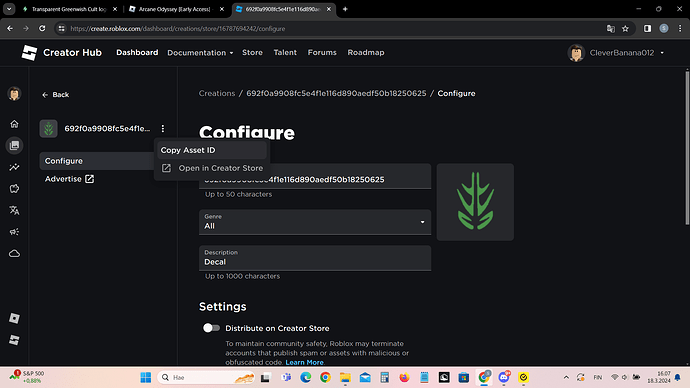Click the Roblox Creator Hub logo

(62, 53)
